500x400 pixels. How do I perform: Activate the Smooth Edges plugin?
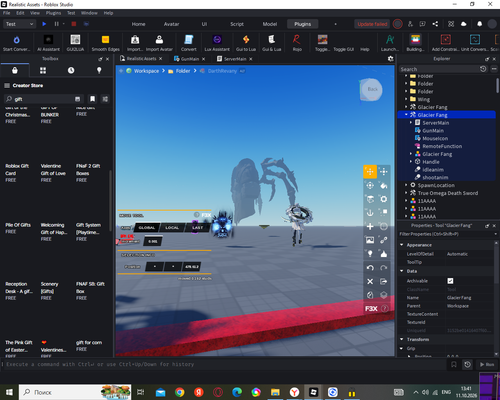(105, 40)
